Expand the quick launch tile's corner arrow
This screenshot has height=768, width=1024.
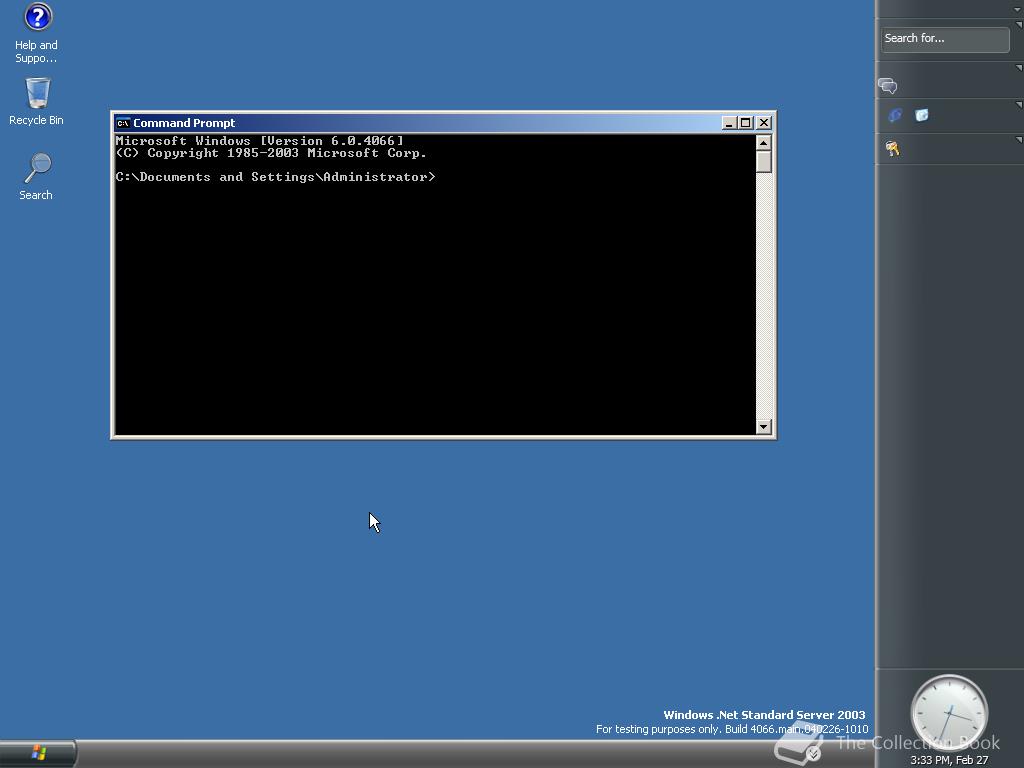coord(1019,104)
